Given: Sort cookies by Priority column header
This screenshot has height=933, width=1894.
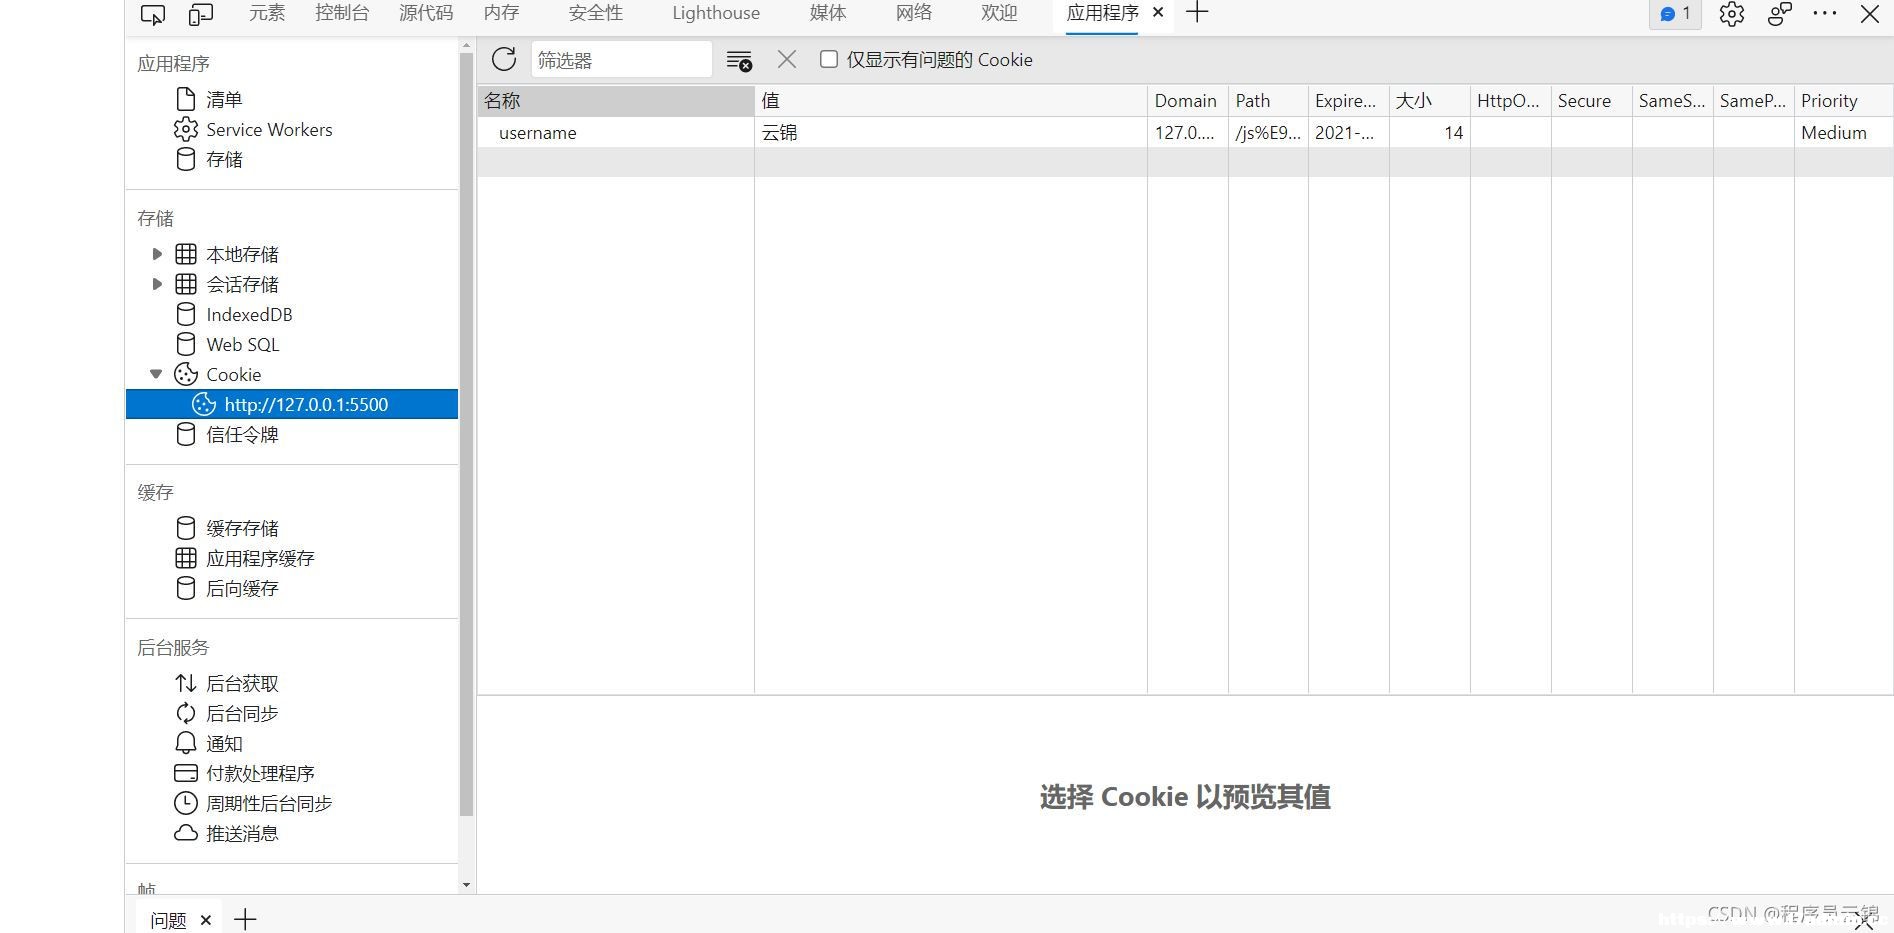Looking at the screenshot, I should [x=1843, y=101].
